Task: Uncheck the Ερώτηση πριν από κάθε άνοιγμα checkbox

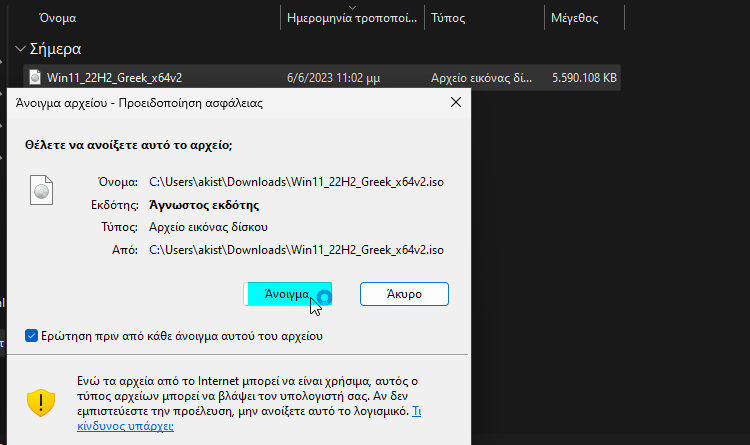Action: [33, 336]
